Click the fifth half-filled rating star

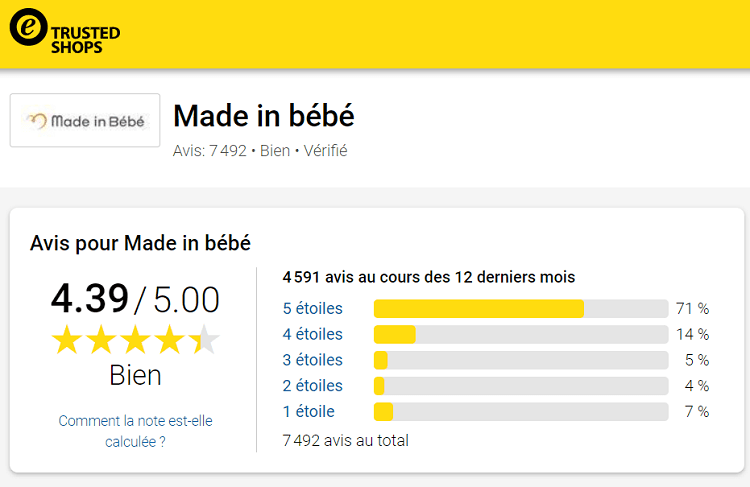coord(203,340)
